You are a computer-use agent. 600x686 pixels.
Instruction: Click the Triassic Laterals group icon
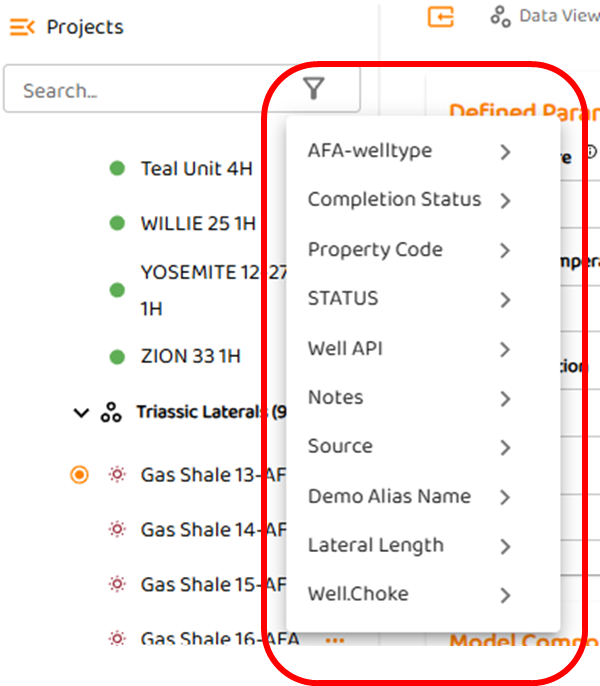(x=111, y=412)
